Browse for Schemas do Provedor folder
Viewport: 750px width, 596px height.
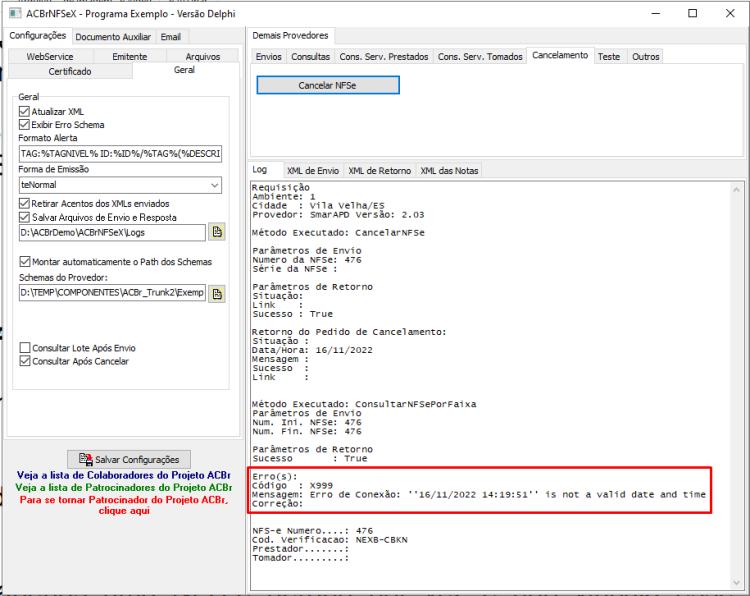click(217, 294)
